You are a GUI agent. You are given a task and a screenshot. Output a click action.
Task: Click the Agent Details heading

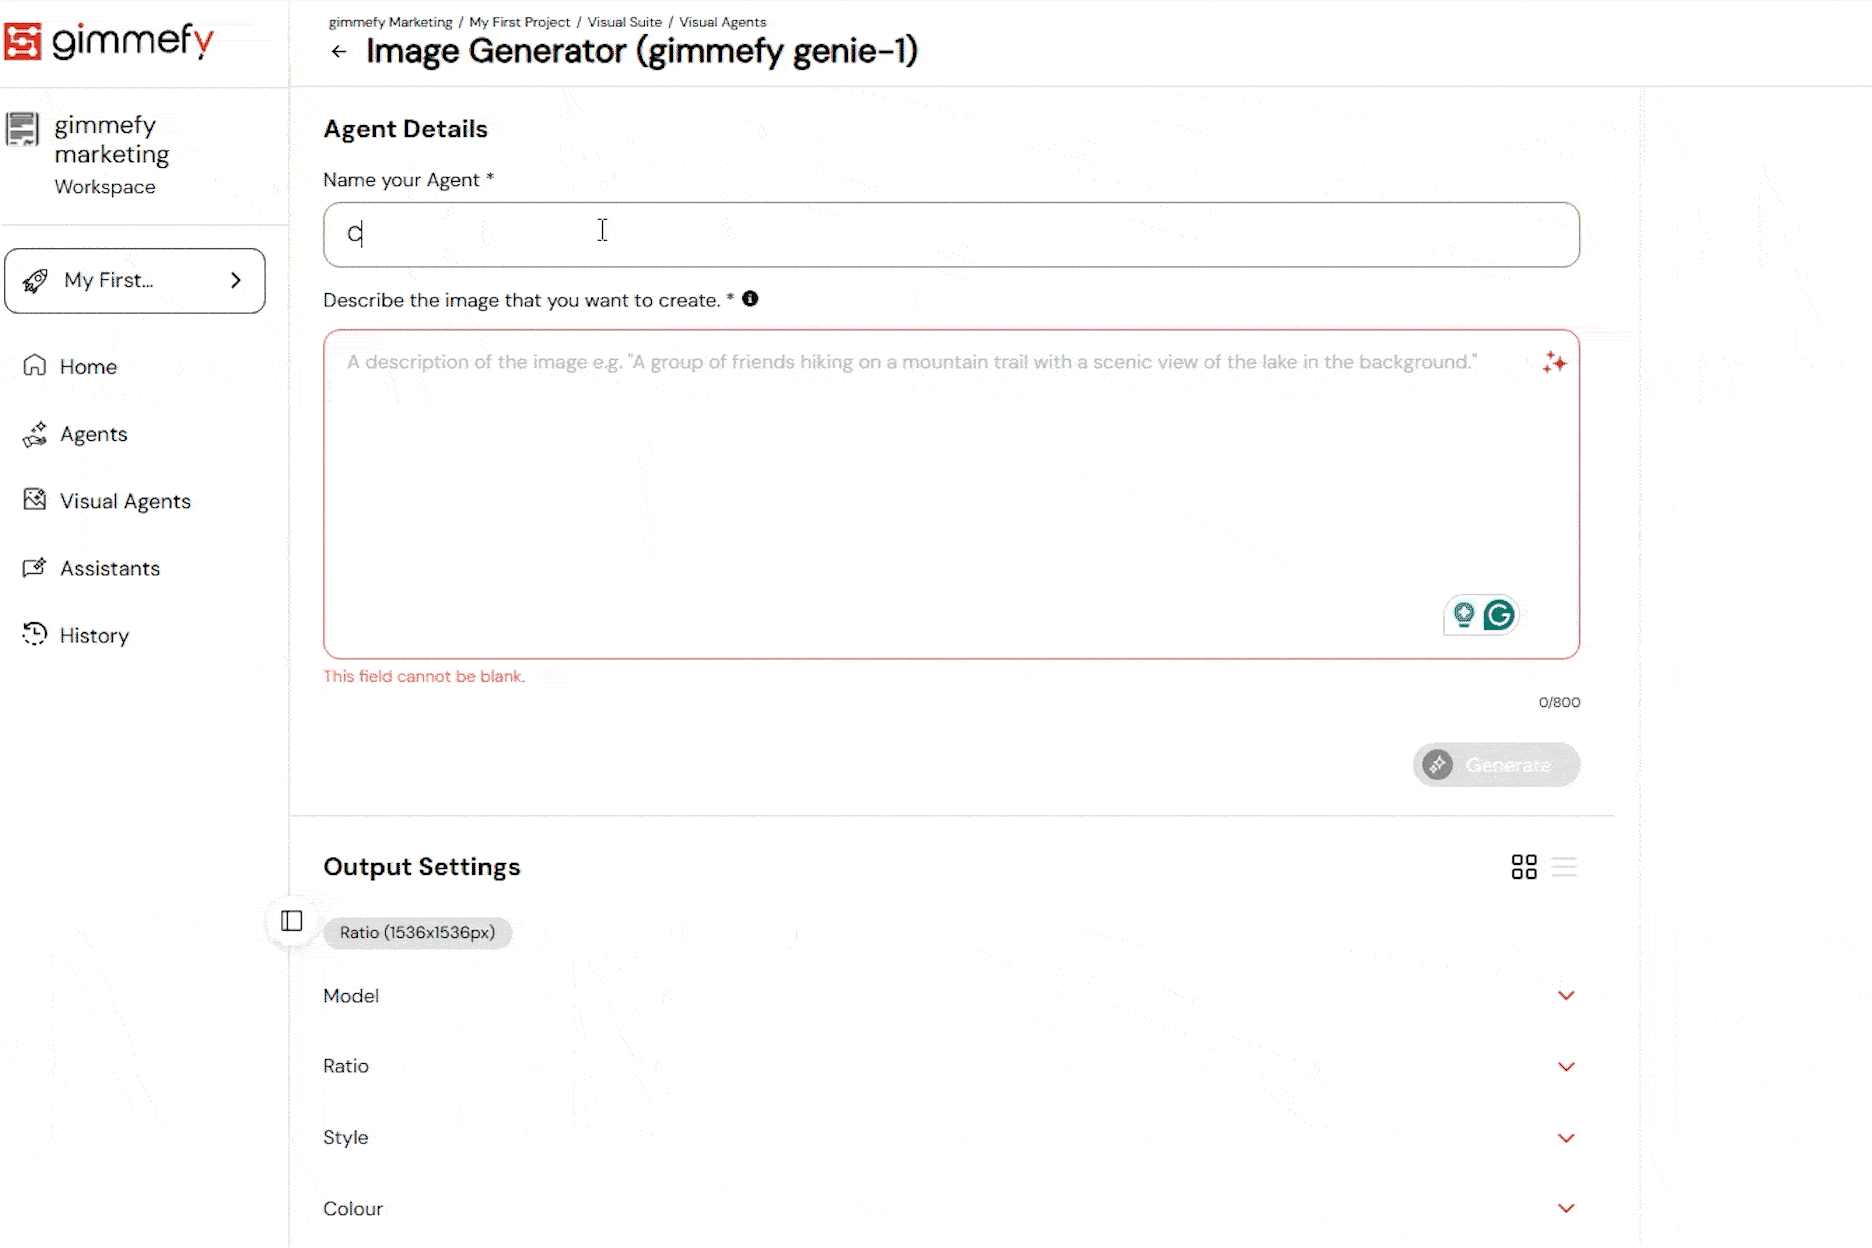[x=405, y=129]
